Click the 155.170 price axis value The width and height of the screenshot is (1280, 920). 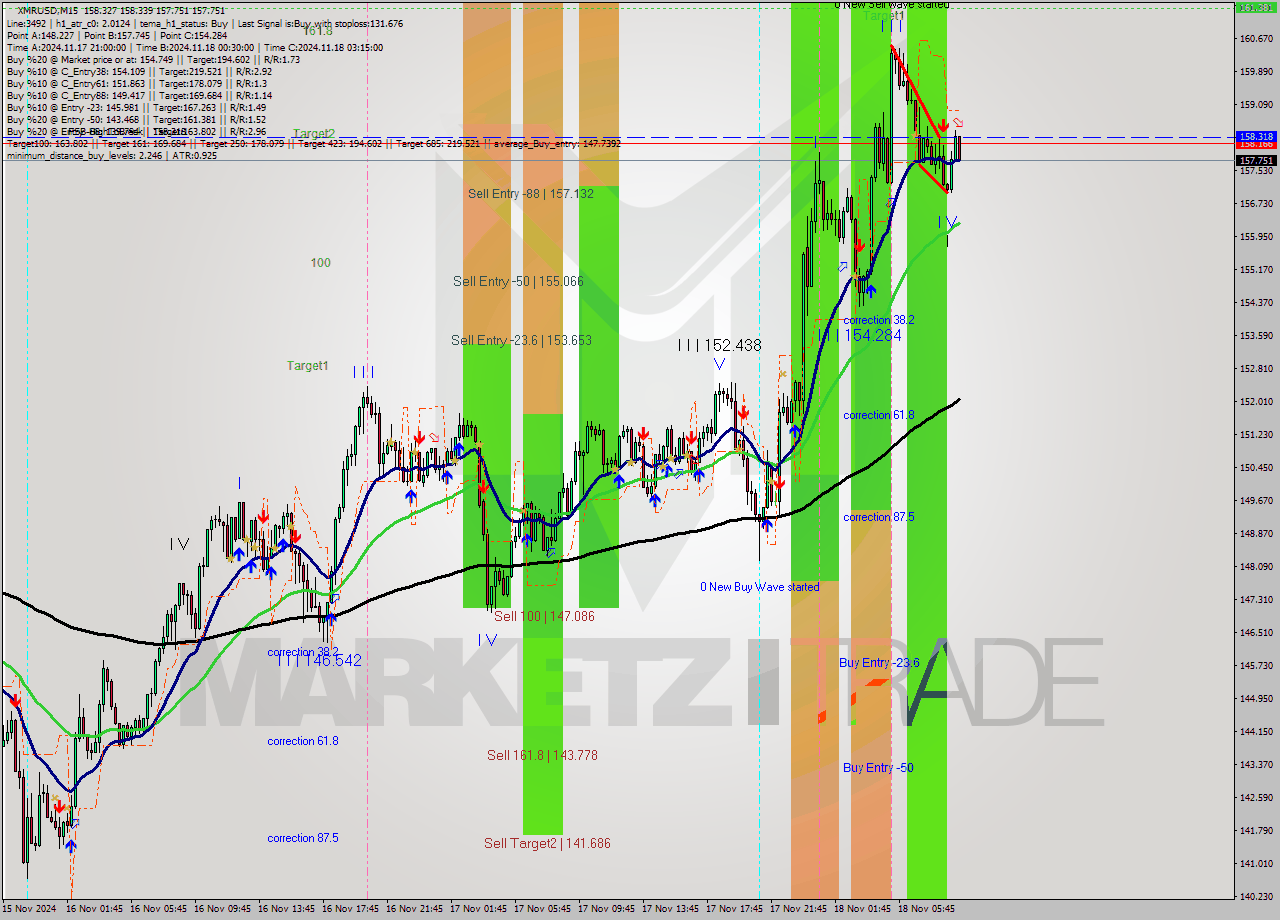[1256, 269]
